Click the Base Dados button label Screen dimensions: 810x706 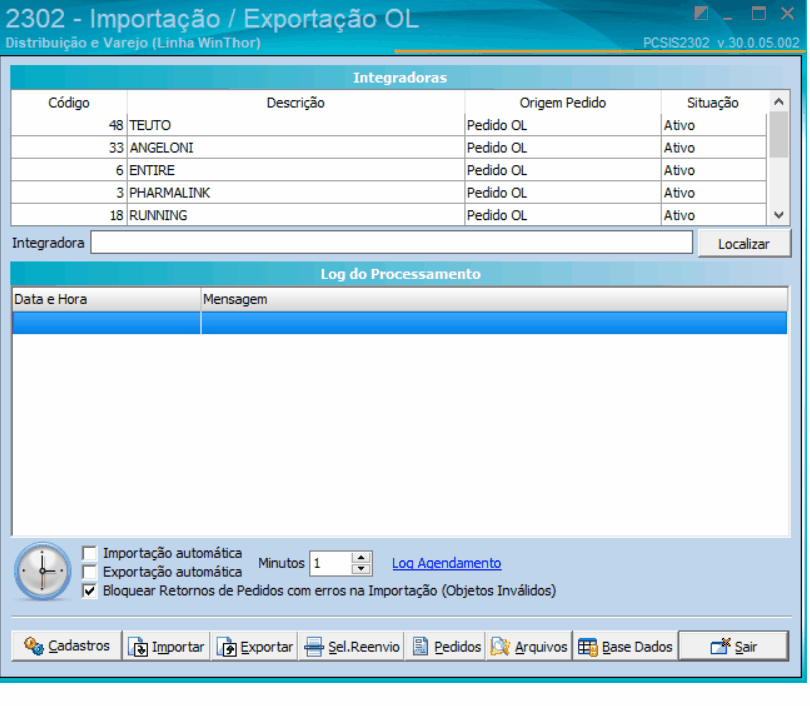click(x=637, y=647)
